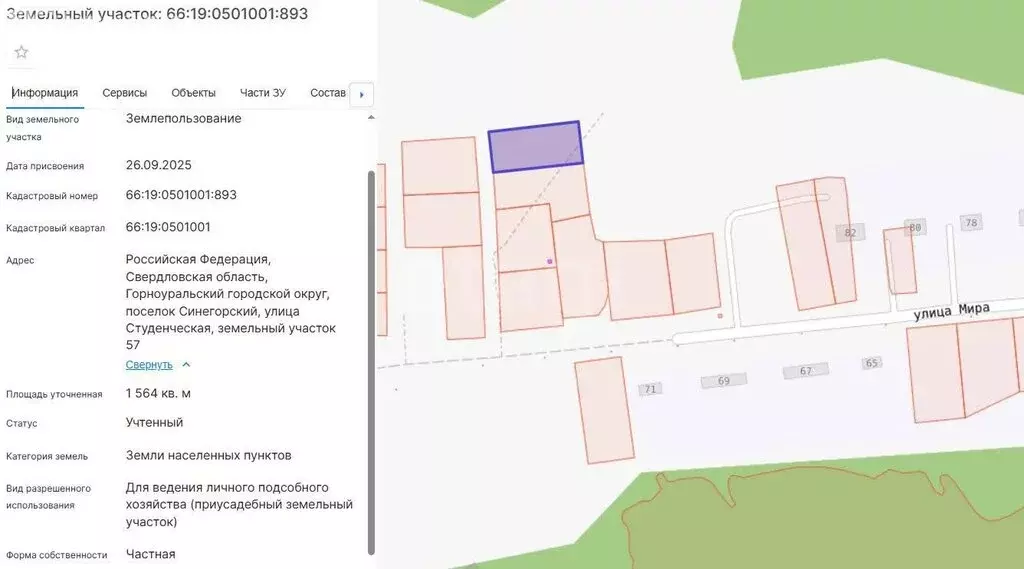Click the улица Мира street label
1024x569 pixels.
[x=951, y=311]
